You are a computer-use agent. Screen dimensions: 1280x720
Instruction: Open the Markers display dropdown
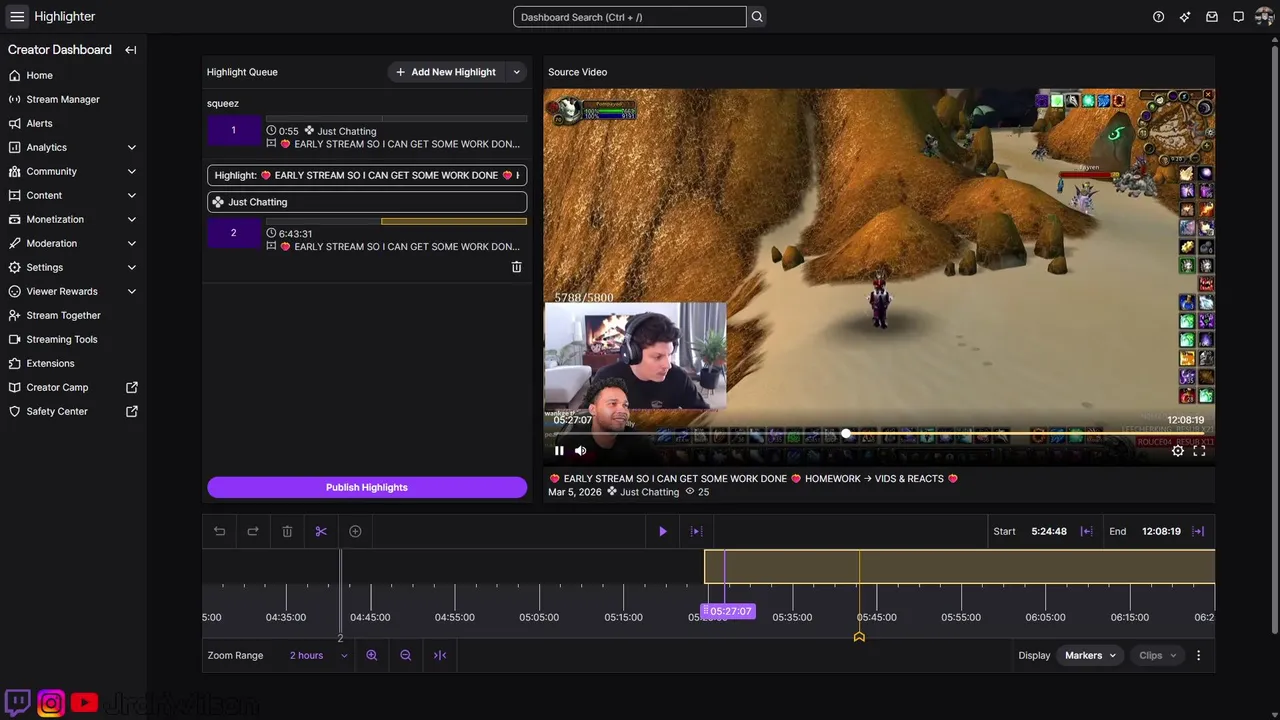(1090, 655)
